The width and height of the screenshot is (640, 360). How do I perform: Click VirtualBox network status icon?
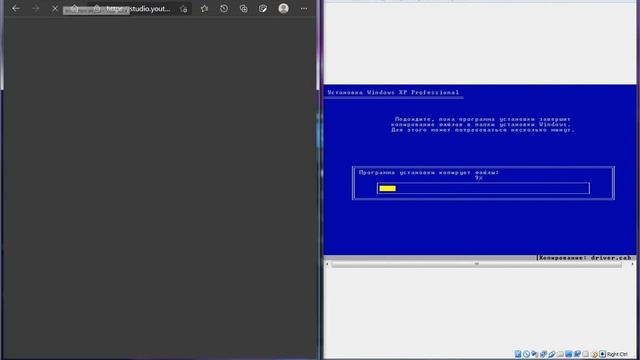tap(543, 354)
